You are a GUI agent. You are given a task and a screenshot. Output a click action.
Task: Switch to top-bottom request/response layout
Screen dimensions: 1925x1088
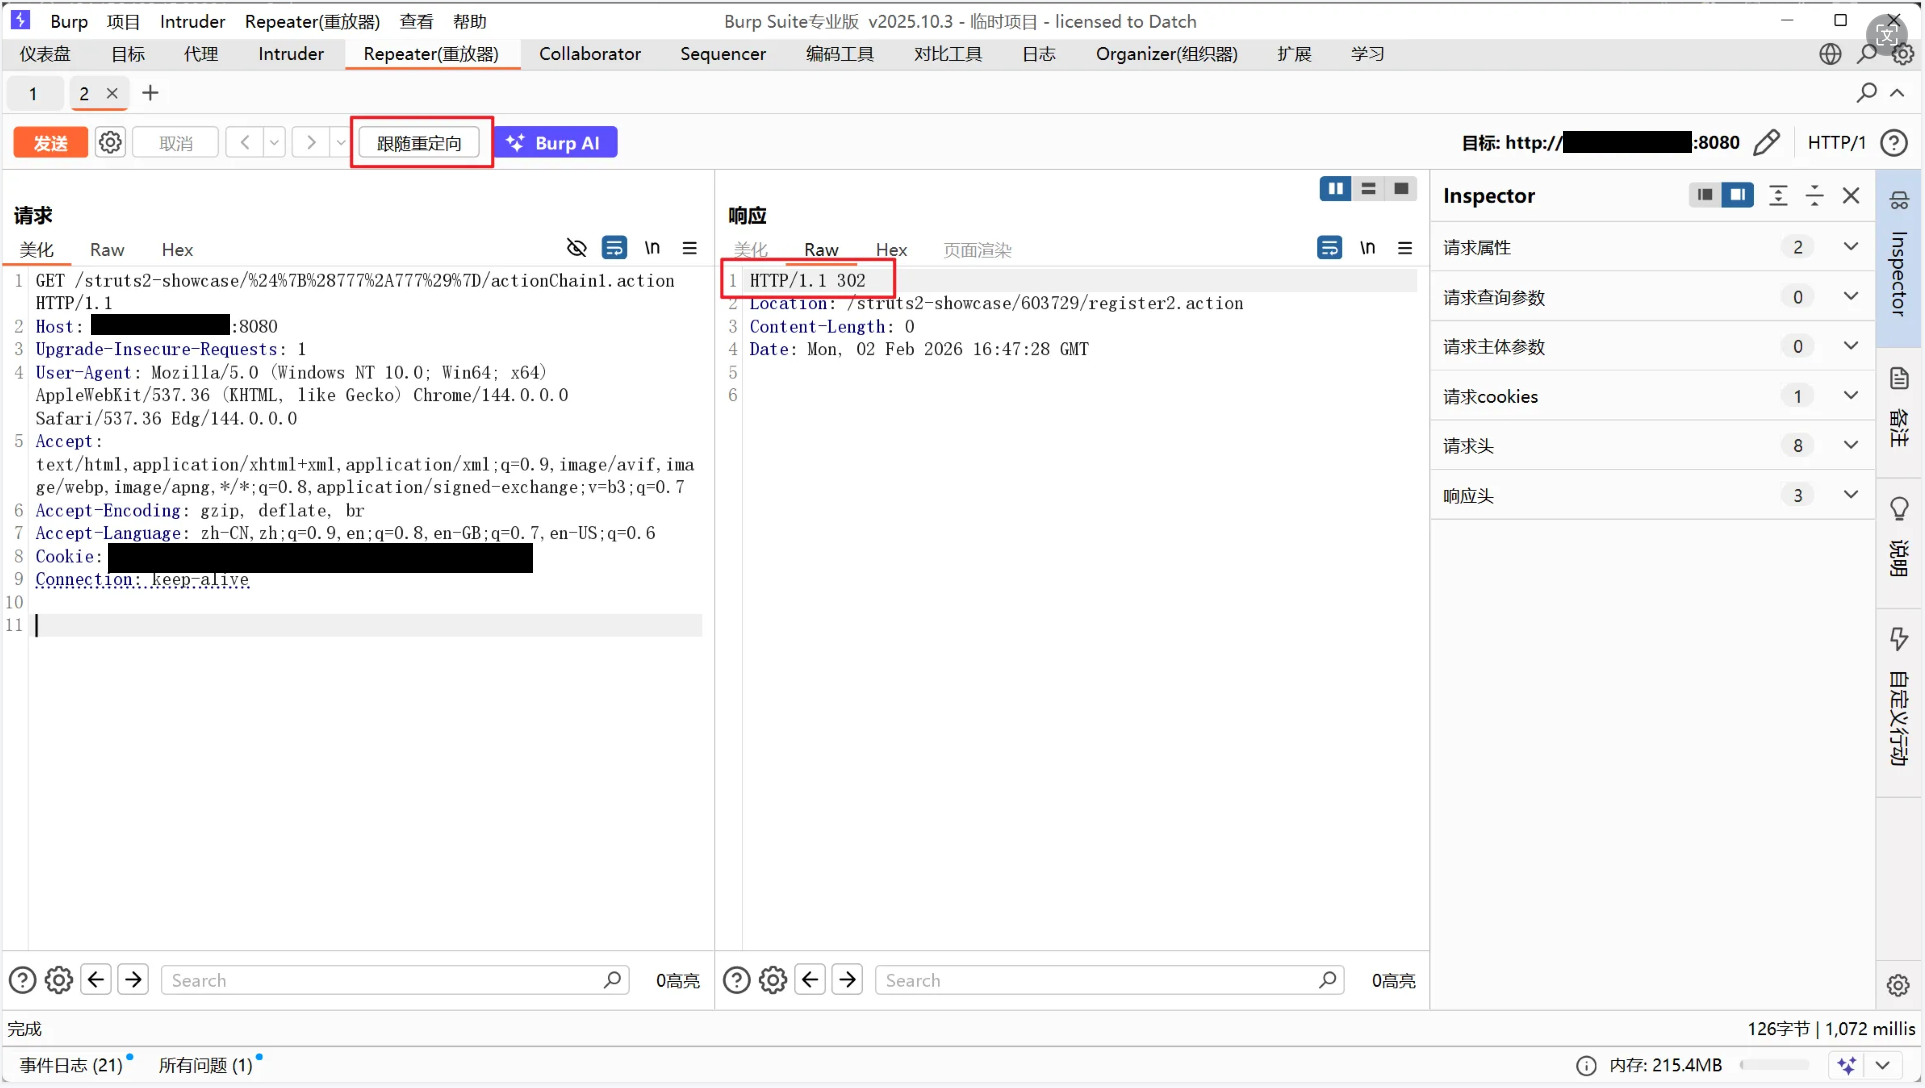(x=1368, y=189)
